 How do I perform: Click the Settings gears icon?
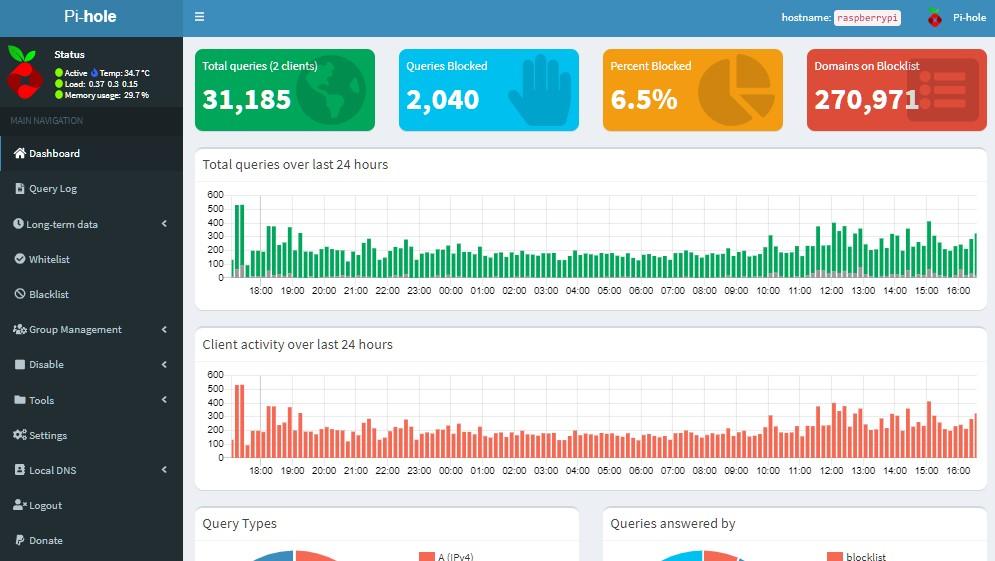pos(20,435)
